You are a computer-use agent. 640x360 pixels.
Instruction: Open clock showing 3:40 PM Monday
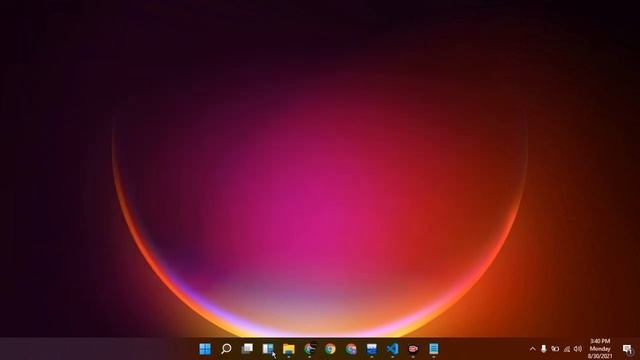[x=600, y=349]
